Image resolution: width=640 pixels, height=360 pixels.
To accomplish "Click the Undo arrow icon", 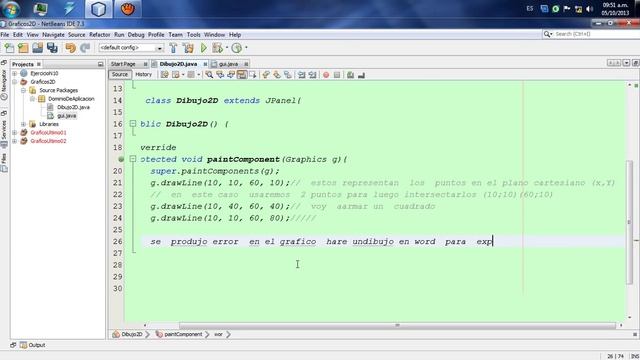I will point(70,48).
